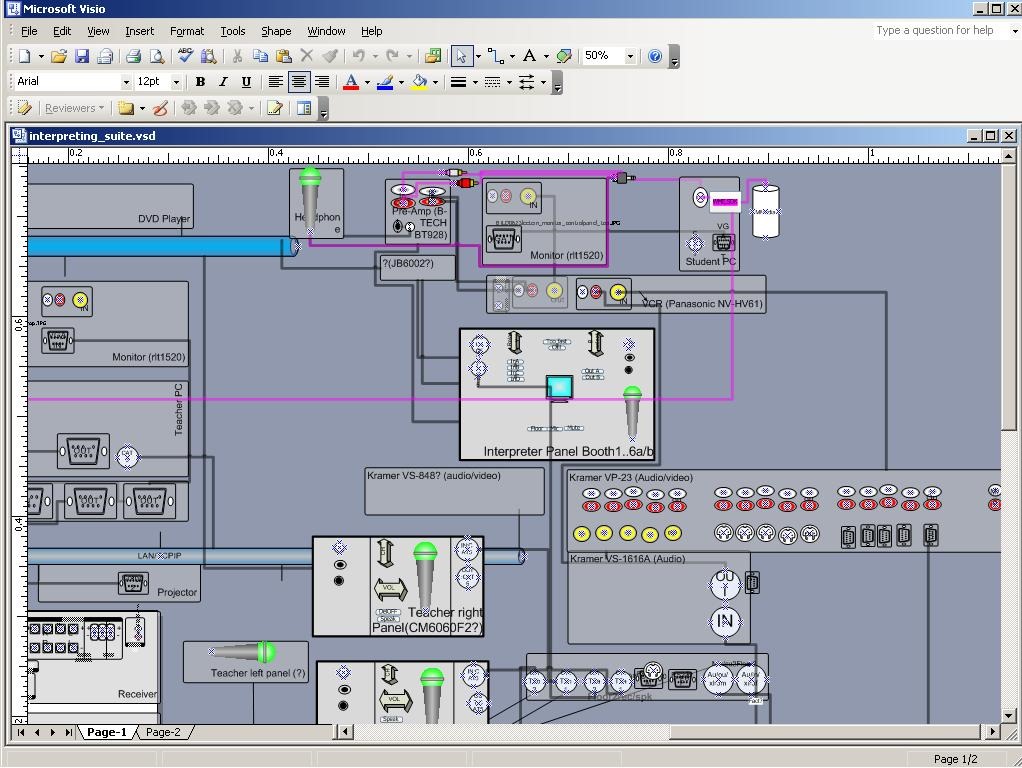Click the Save icon in toolbar
The width and height of the screenshot is (1022, 768).
pos(82,56)
